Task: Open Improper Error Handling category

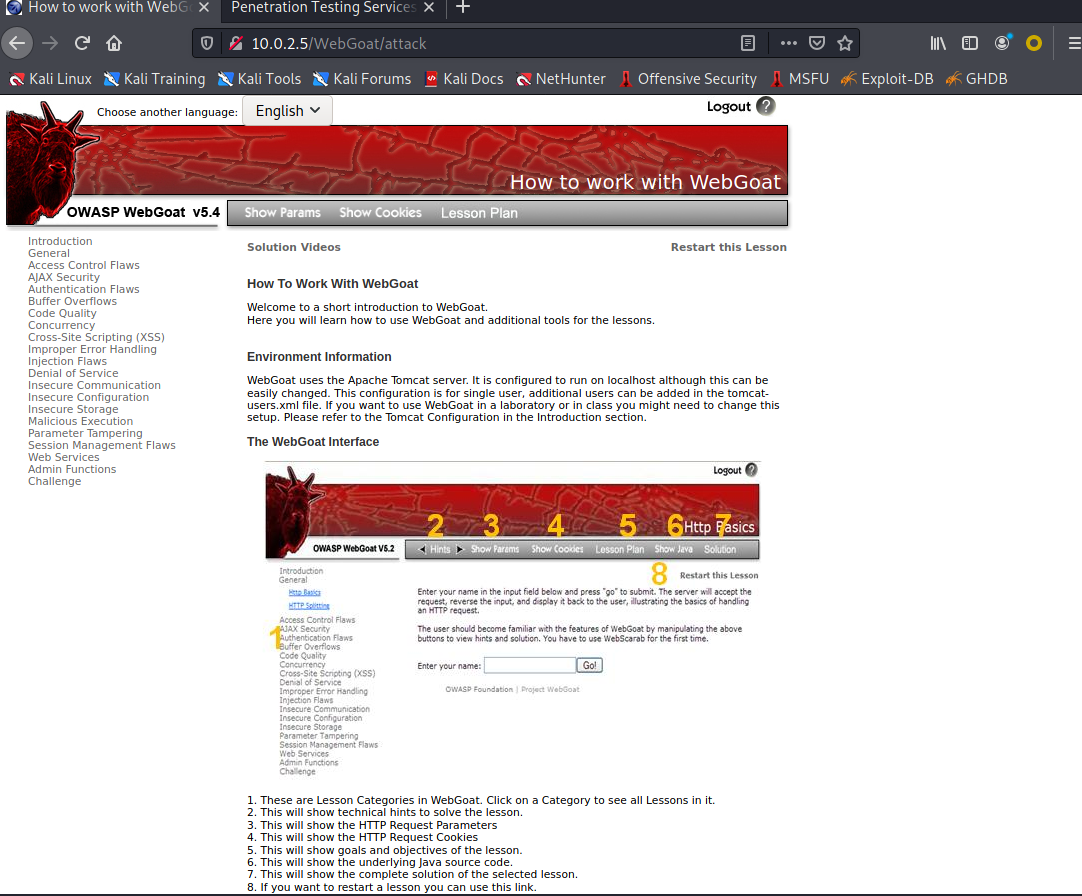Action: click(x=92, y=349)
